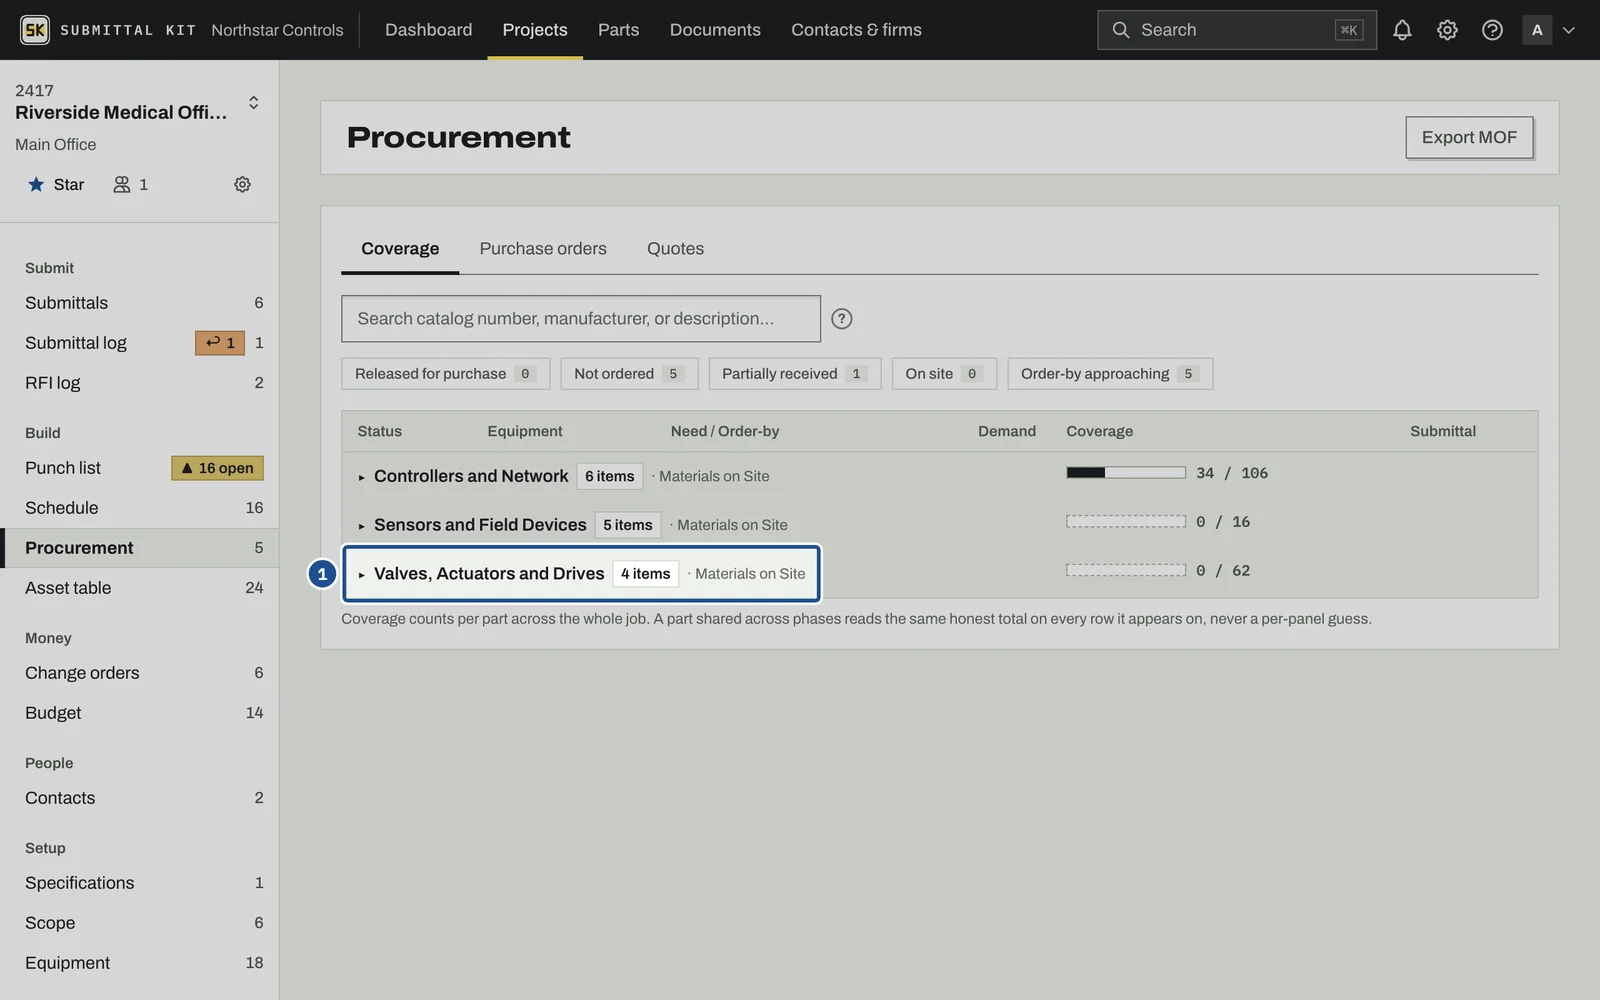Open Contacts & firms in navigation

(x=856, y=30)
